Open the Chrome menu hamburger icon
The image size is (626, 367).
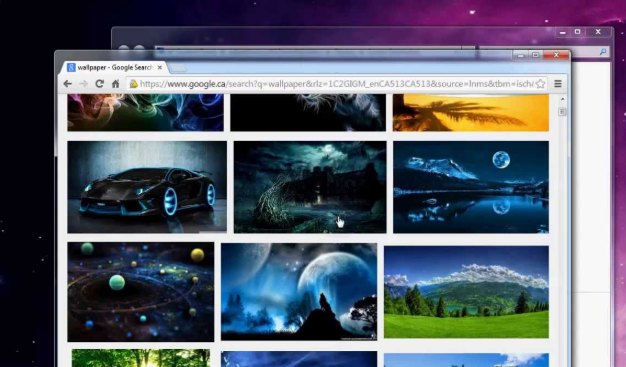(x=558, y=84)
